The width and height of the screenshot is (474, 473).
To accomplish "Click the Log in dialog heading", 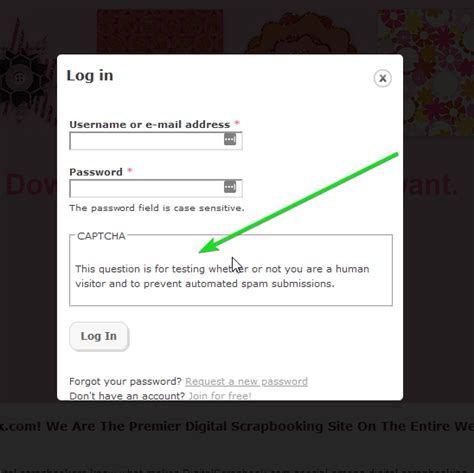I will pyautogui.click(x=90, y=76).
